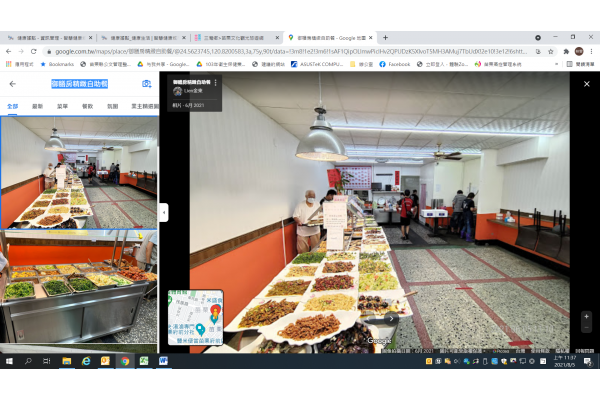Screen dimensions: 600x400
Task: Open Windows taskbar search
Action: point(28,361)
